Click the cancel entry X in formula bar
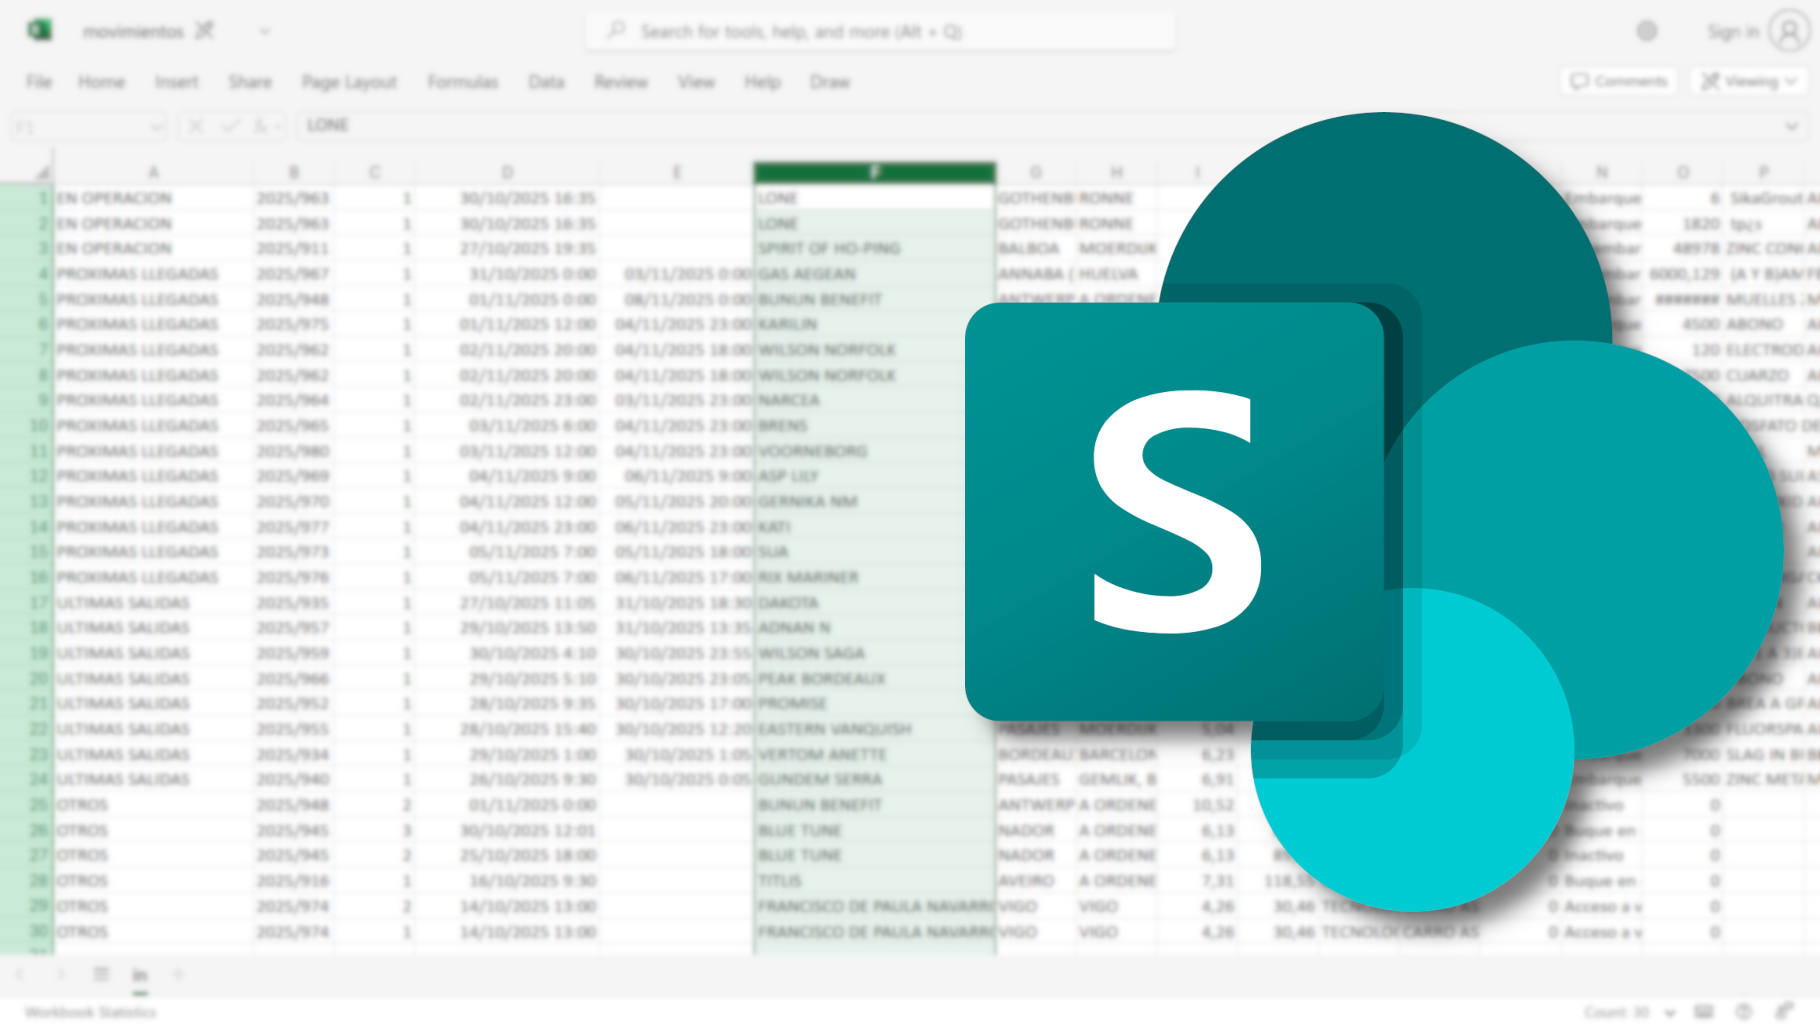This screenshot has height=1024, width=1820. pos(196,126)
